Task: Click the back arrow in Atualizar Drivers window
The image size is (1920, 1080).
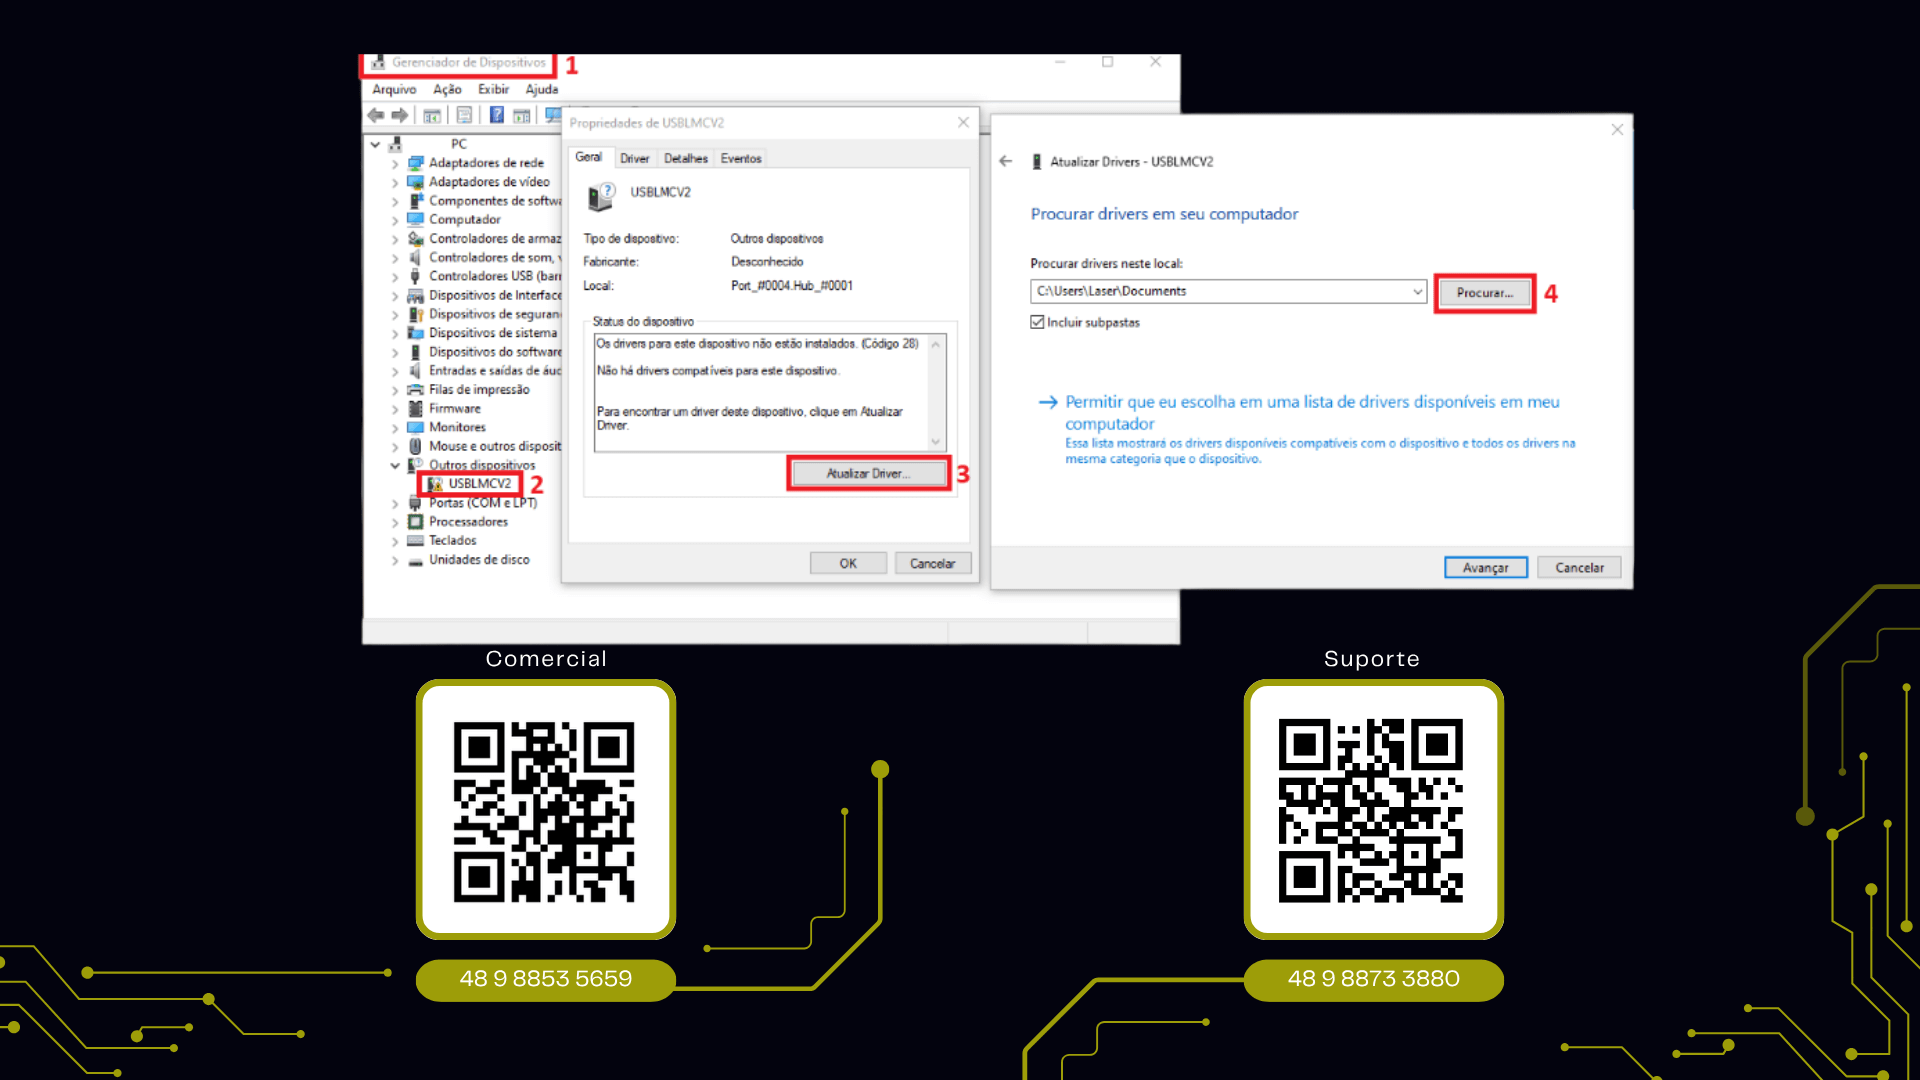Action: point(1006,161)
